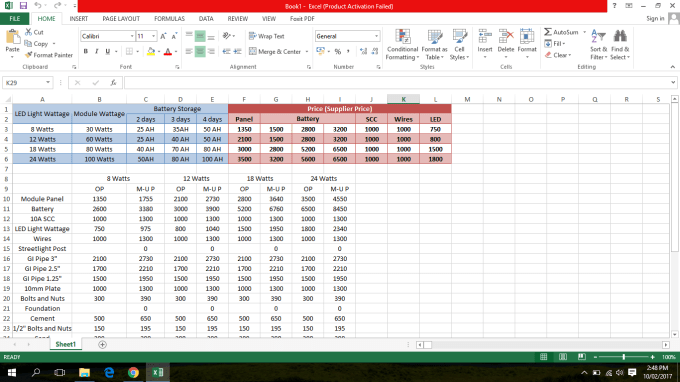Click in the formula bar input
Viewport: 680px width, 382px height.
397,82
